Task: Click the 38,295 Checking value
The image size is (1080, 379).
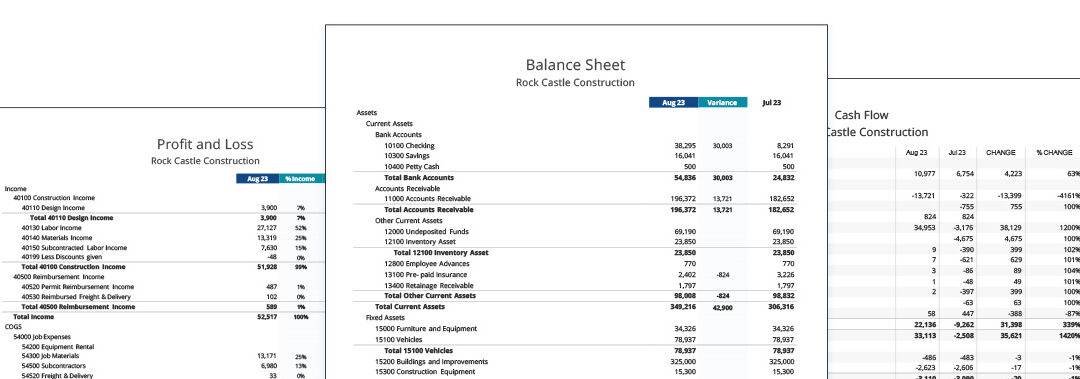Action: pos(685,146)
